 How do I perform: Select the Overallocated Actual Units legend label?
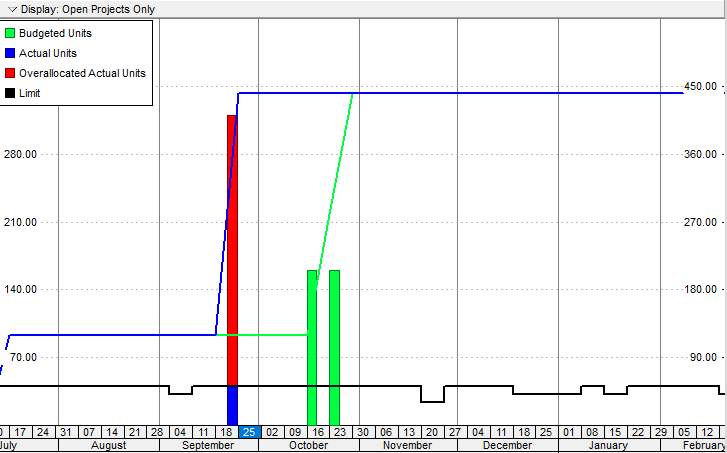pyautogui.click(x=82, y=73)
